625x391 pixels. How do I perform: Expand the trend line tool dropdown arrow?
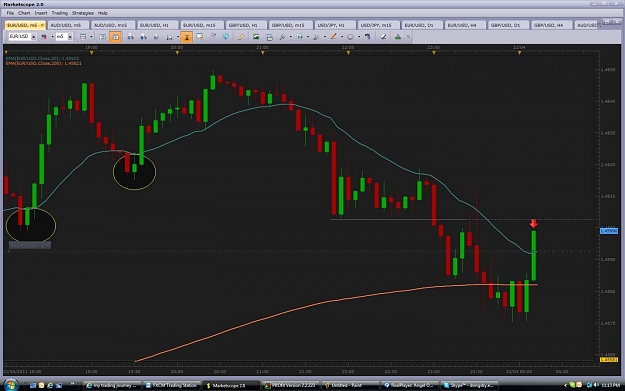coord(342,37)
